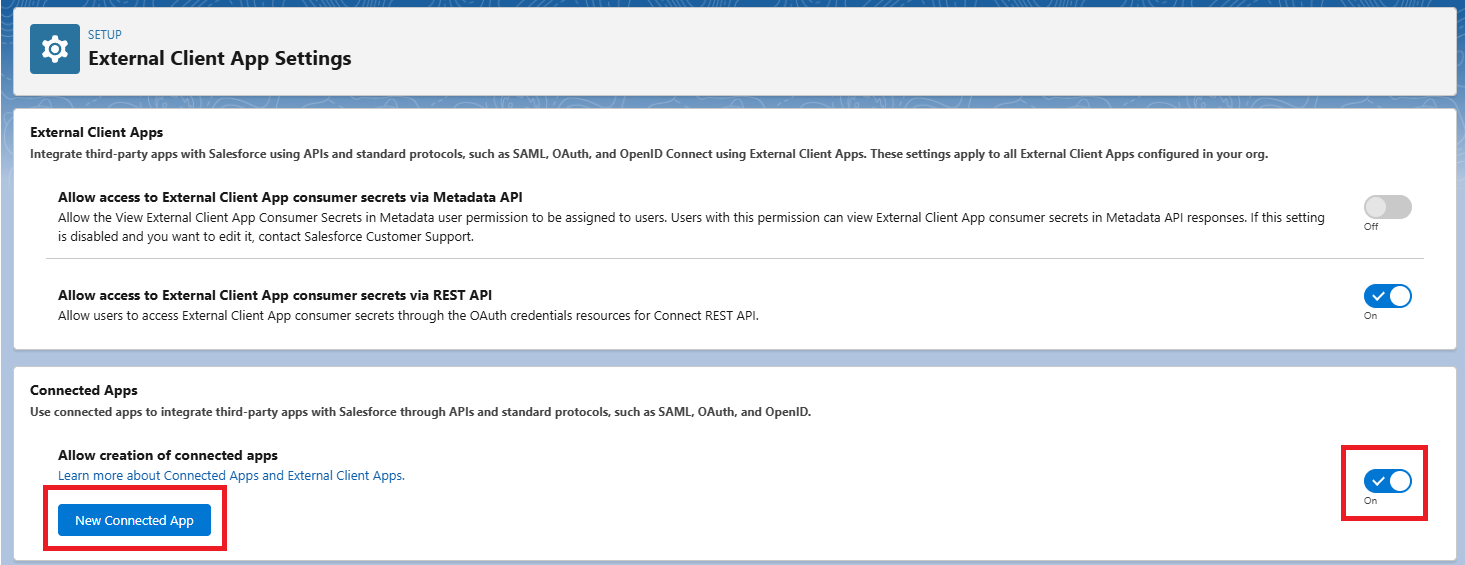
Task: Click the SETUP breadcrumb label
Action: 105,35
